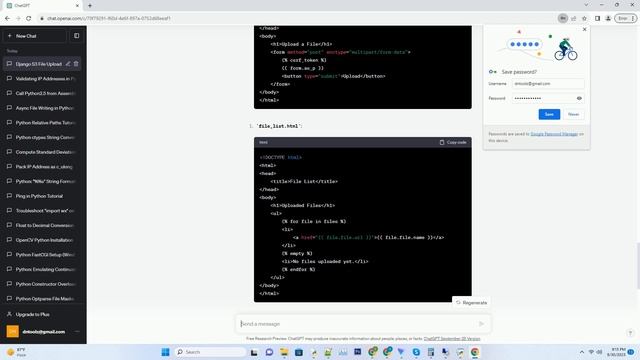Go back with browser back arrow

click(x=7, y=18)
